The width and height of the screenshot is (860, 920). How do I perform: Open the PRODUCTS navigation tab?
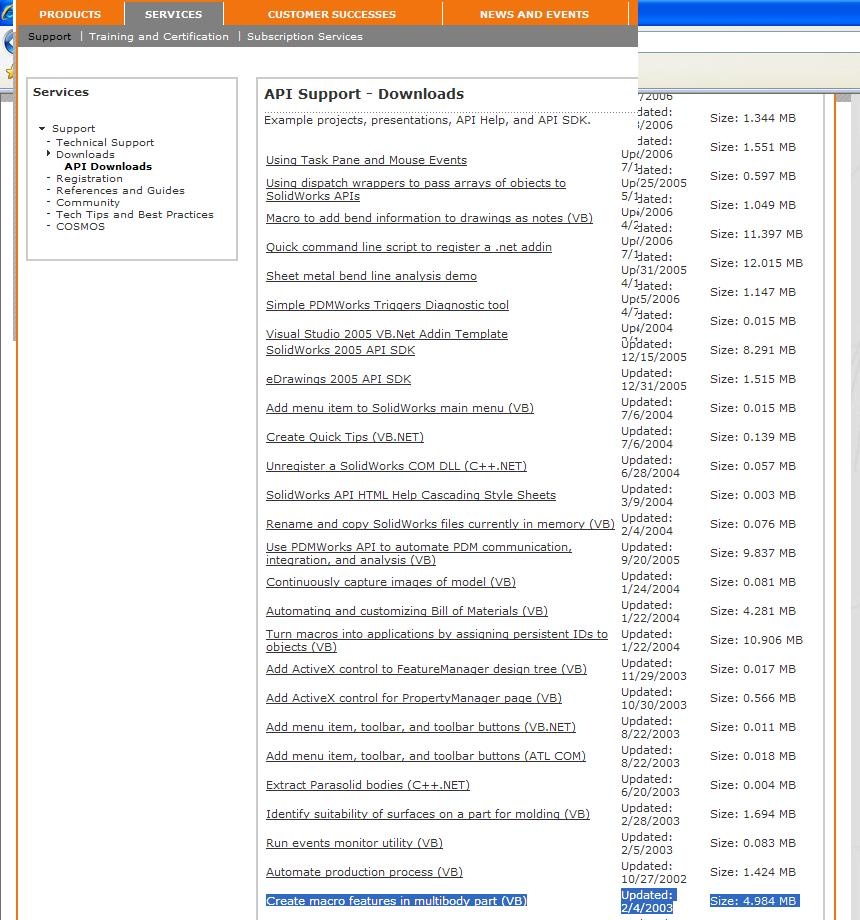pos(70,14)
